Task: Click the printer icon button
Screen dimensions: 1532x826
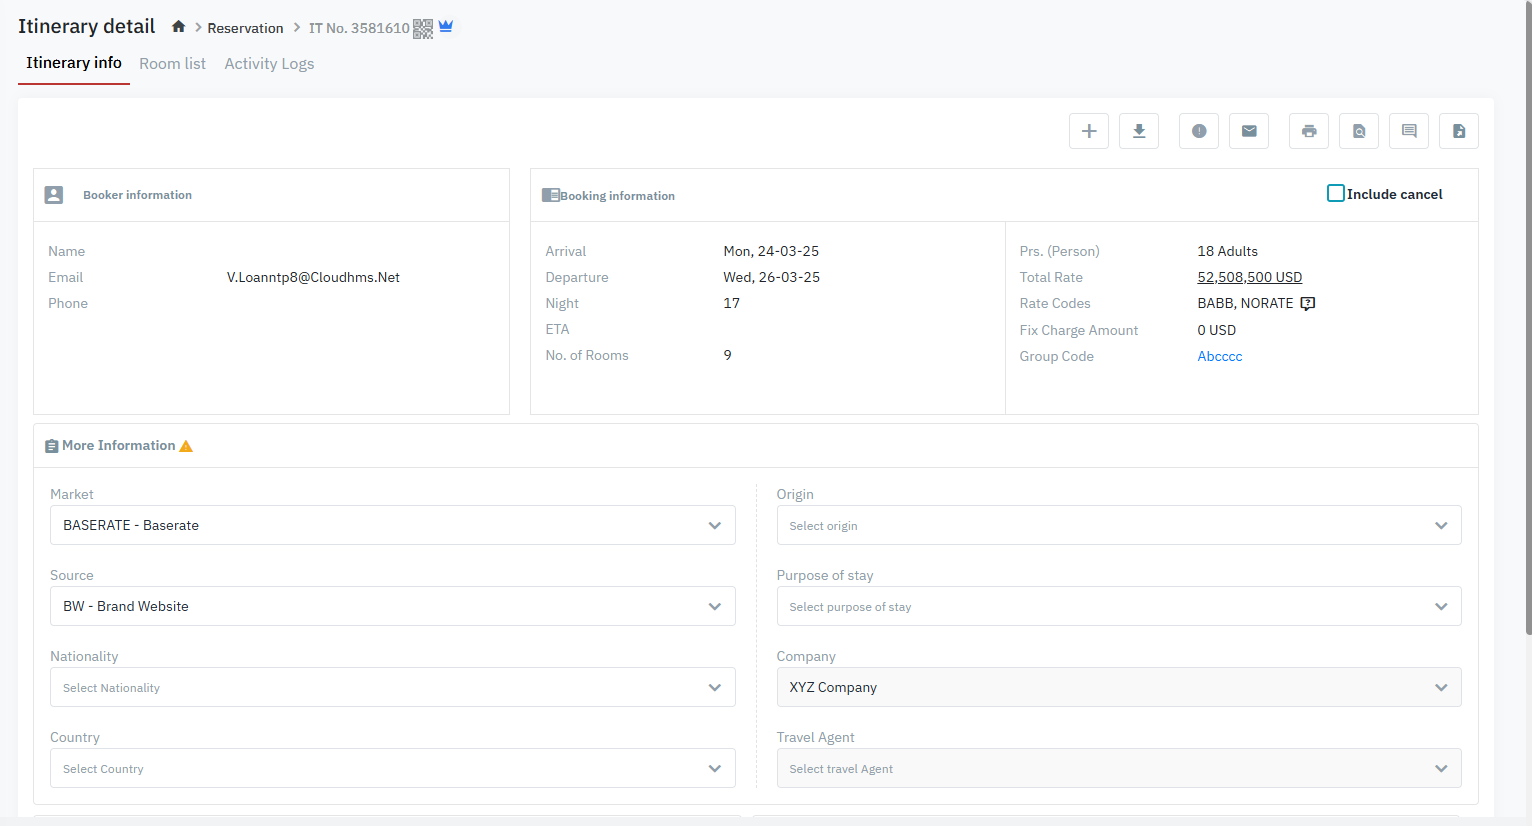Action: coord(1309,131)
